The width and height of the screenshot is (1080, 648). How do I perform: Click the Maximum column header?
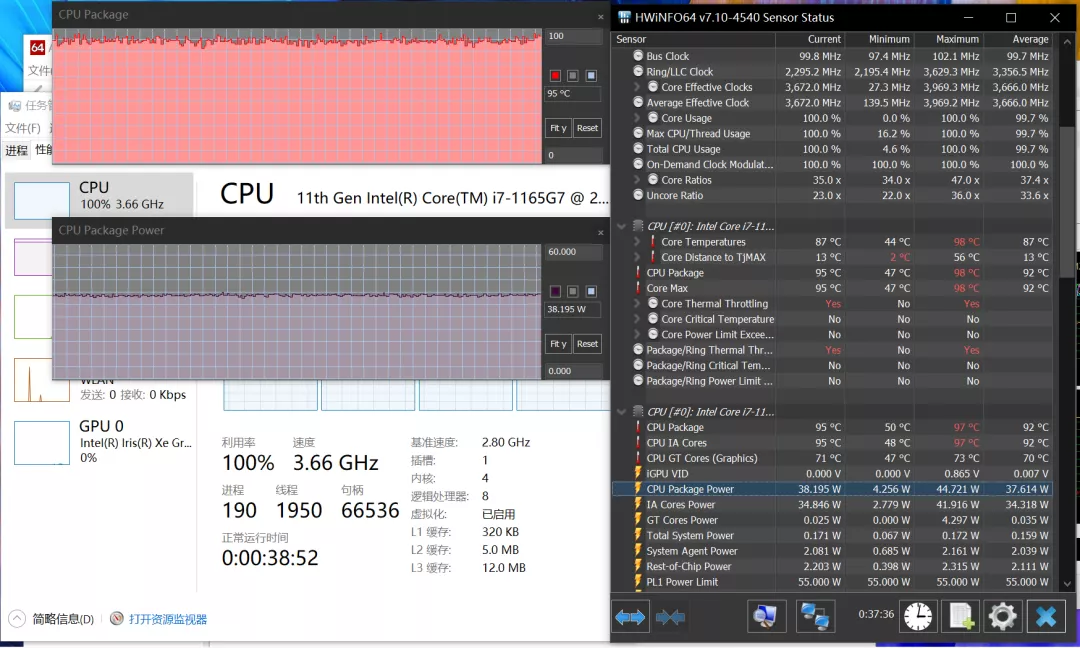click(x=948, y=39)
